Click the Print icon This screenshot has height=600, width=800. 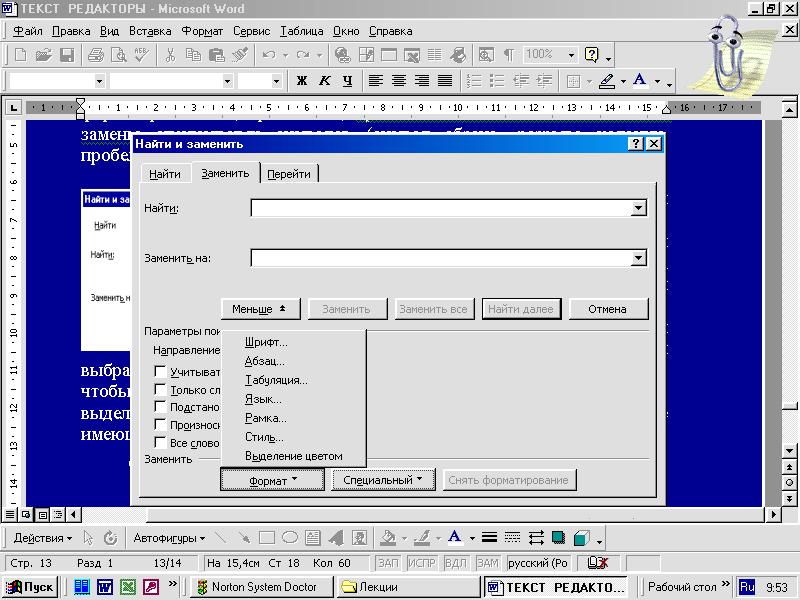point(95,55)
